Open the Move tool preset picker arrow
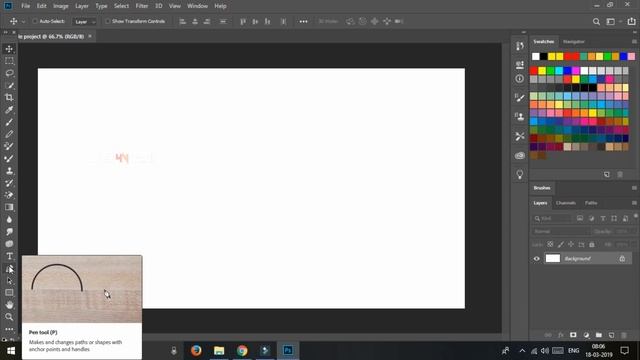This screenshot has height=360, width=640. pos(23,22)
